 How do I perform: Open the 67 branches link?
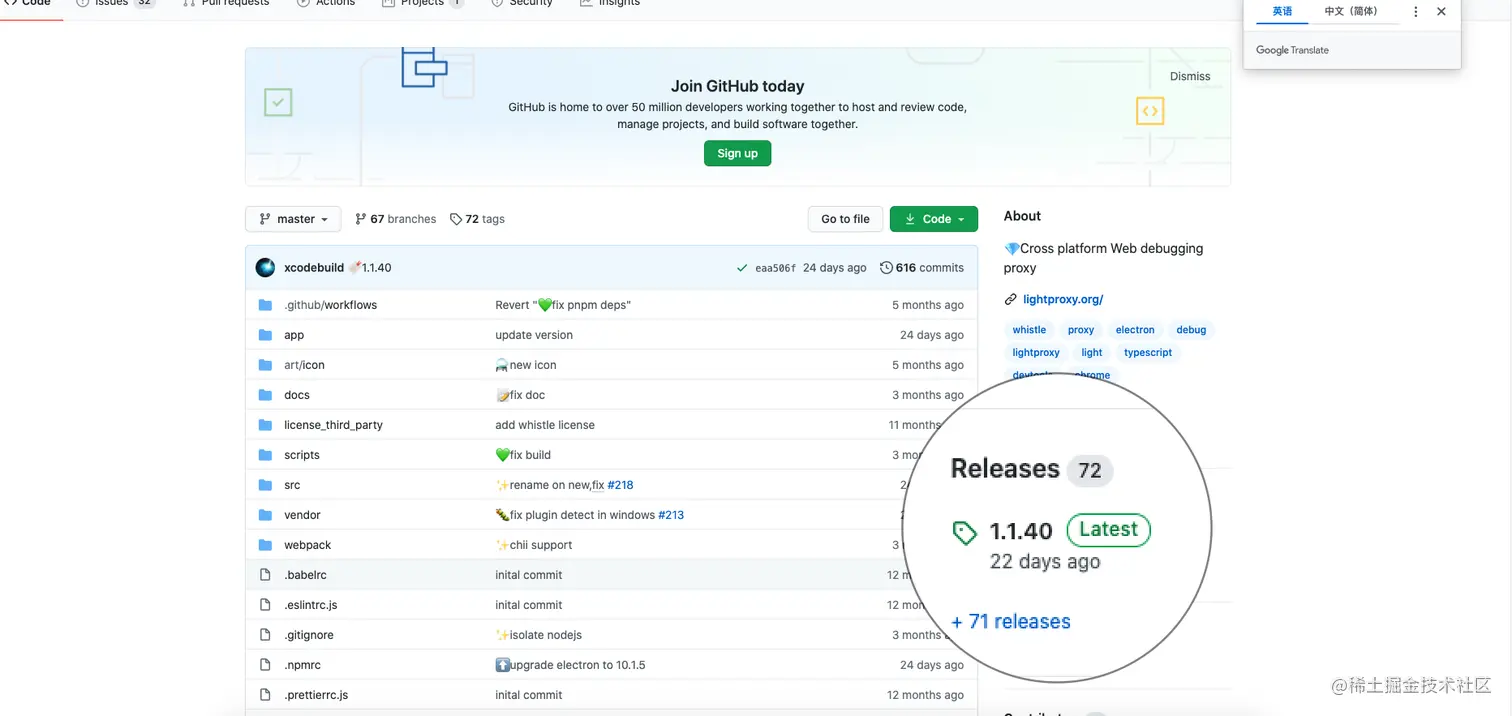coord(396,219)
